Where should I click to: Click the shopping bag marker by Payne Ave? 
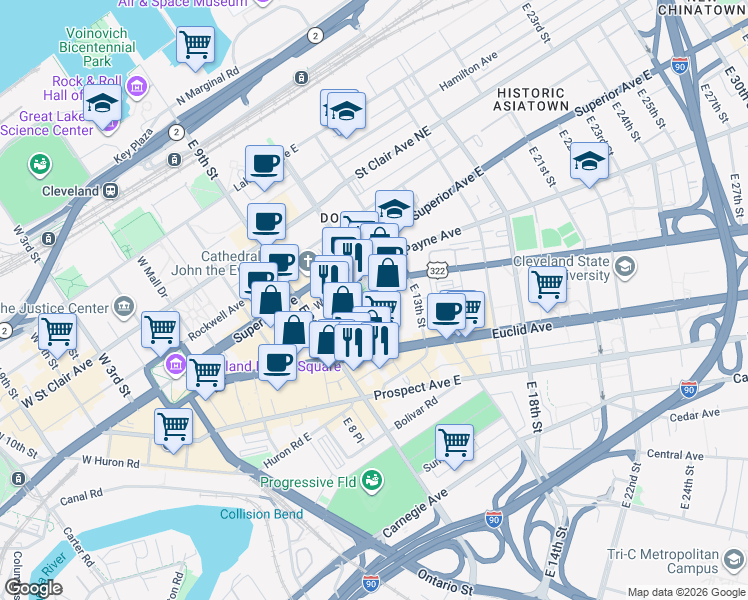(x=387, y=274)
